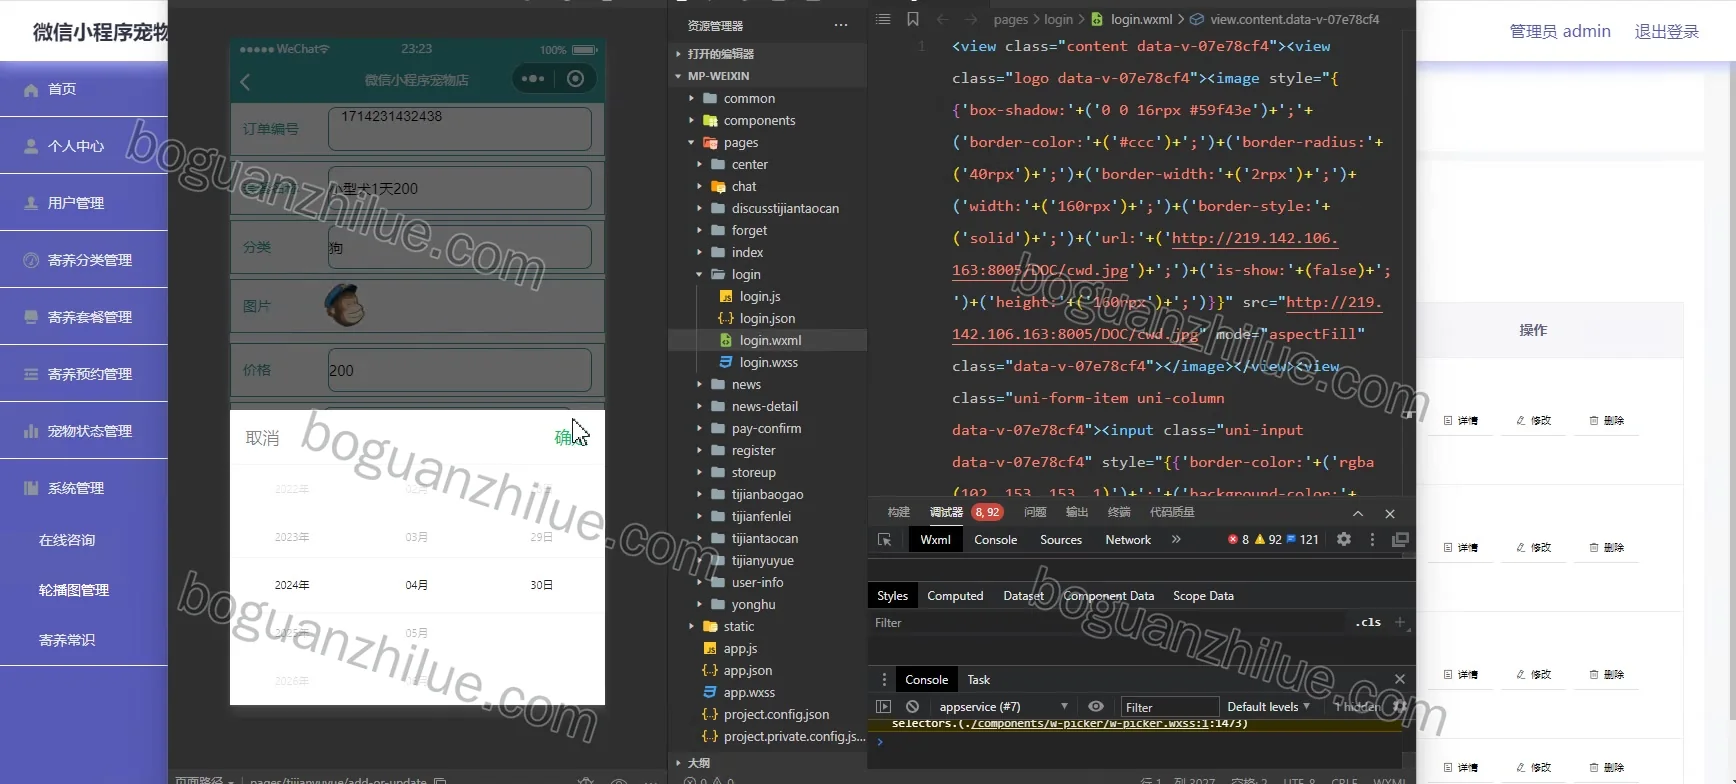Select 2023年 in the year picker column
This screenshot has width=1736, height=784.
(292, 537)
